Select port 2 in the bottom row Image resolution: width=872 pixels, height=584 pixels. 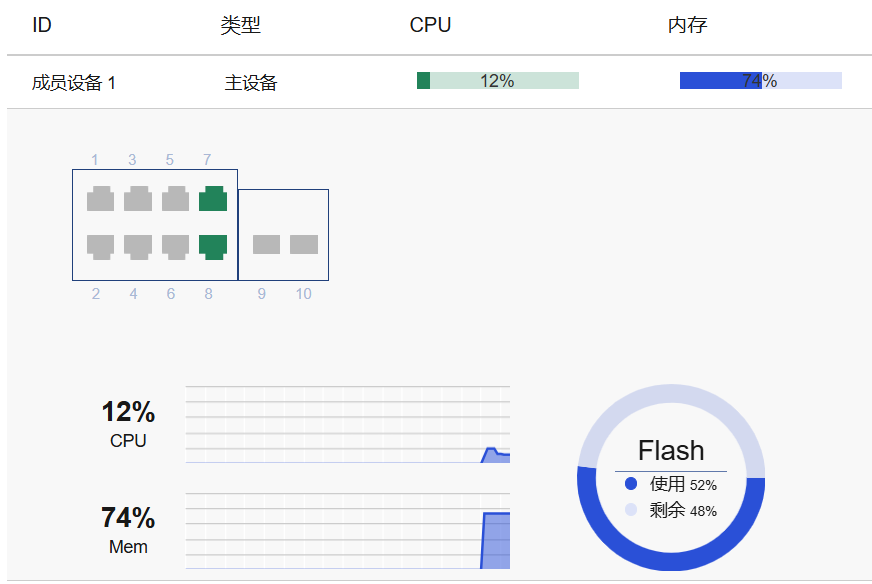click(x=100, y=246)
